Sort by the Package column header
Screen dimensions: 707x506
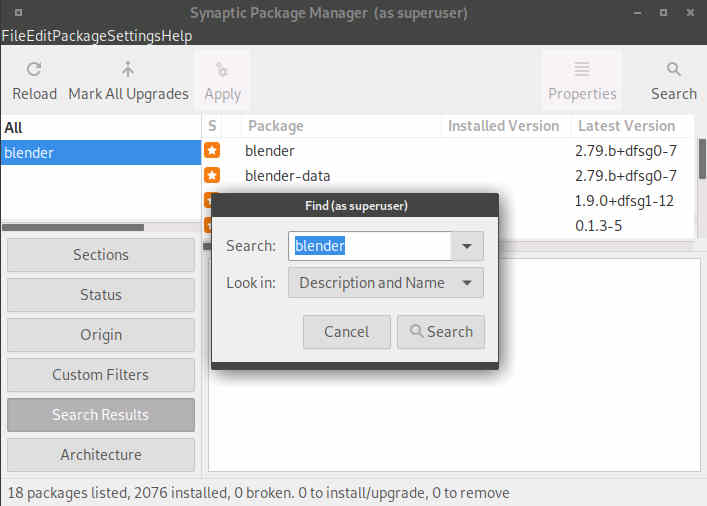pos(340,126)
